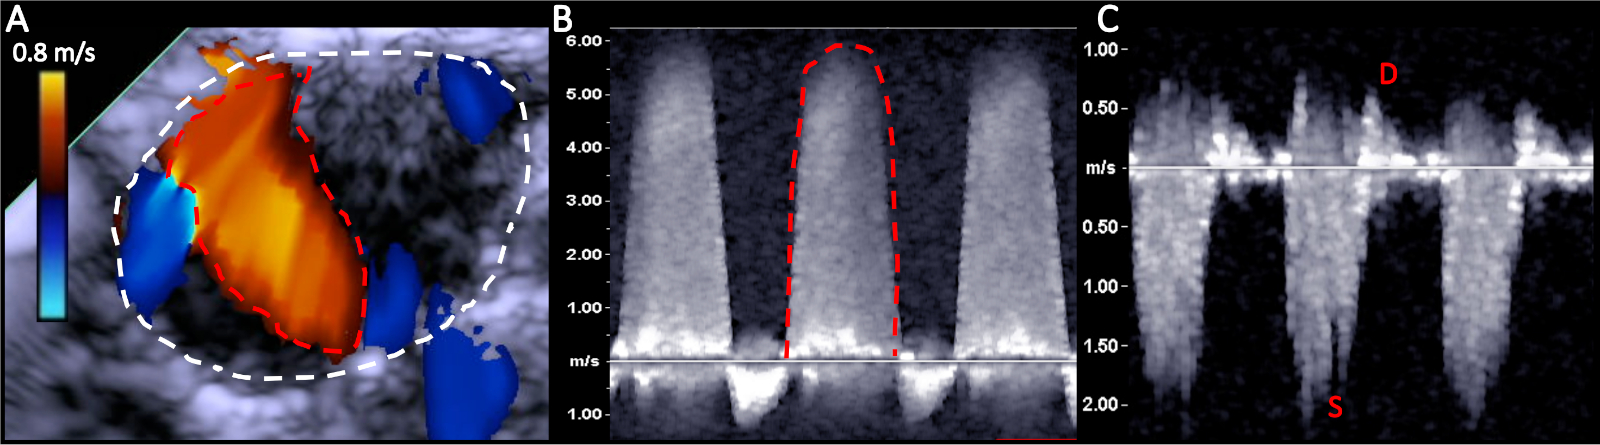Image resolution: width=1600 pixels, height=445 pixels.
Task: Click the 0.8 m/s color scale label
Action: (x=54, y=52)
